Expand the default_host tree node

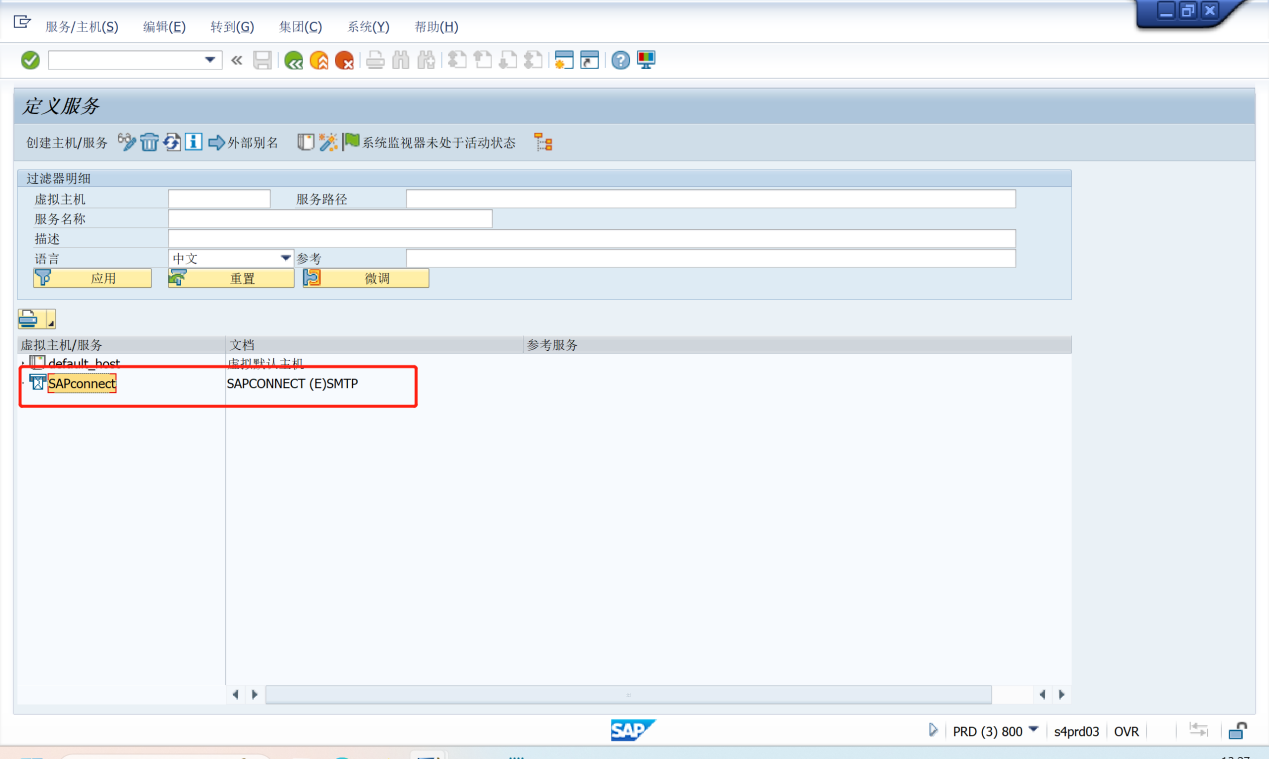(x=23, y=364)
